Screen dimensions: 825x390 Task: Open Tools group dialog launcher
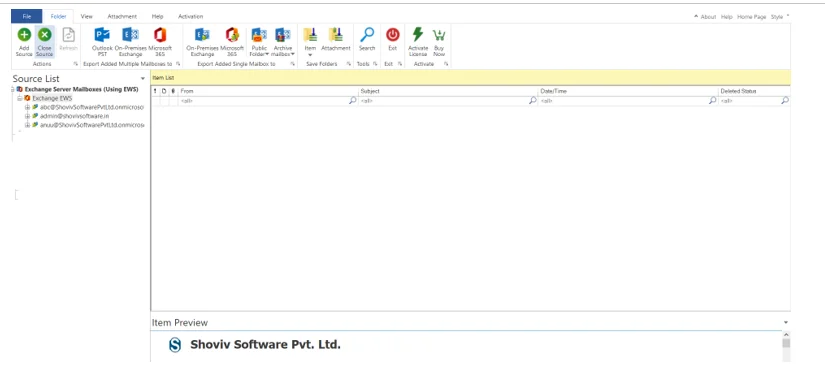click(x=375, y=64)
